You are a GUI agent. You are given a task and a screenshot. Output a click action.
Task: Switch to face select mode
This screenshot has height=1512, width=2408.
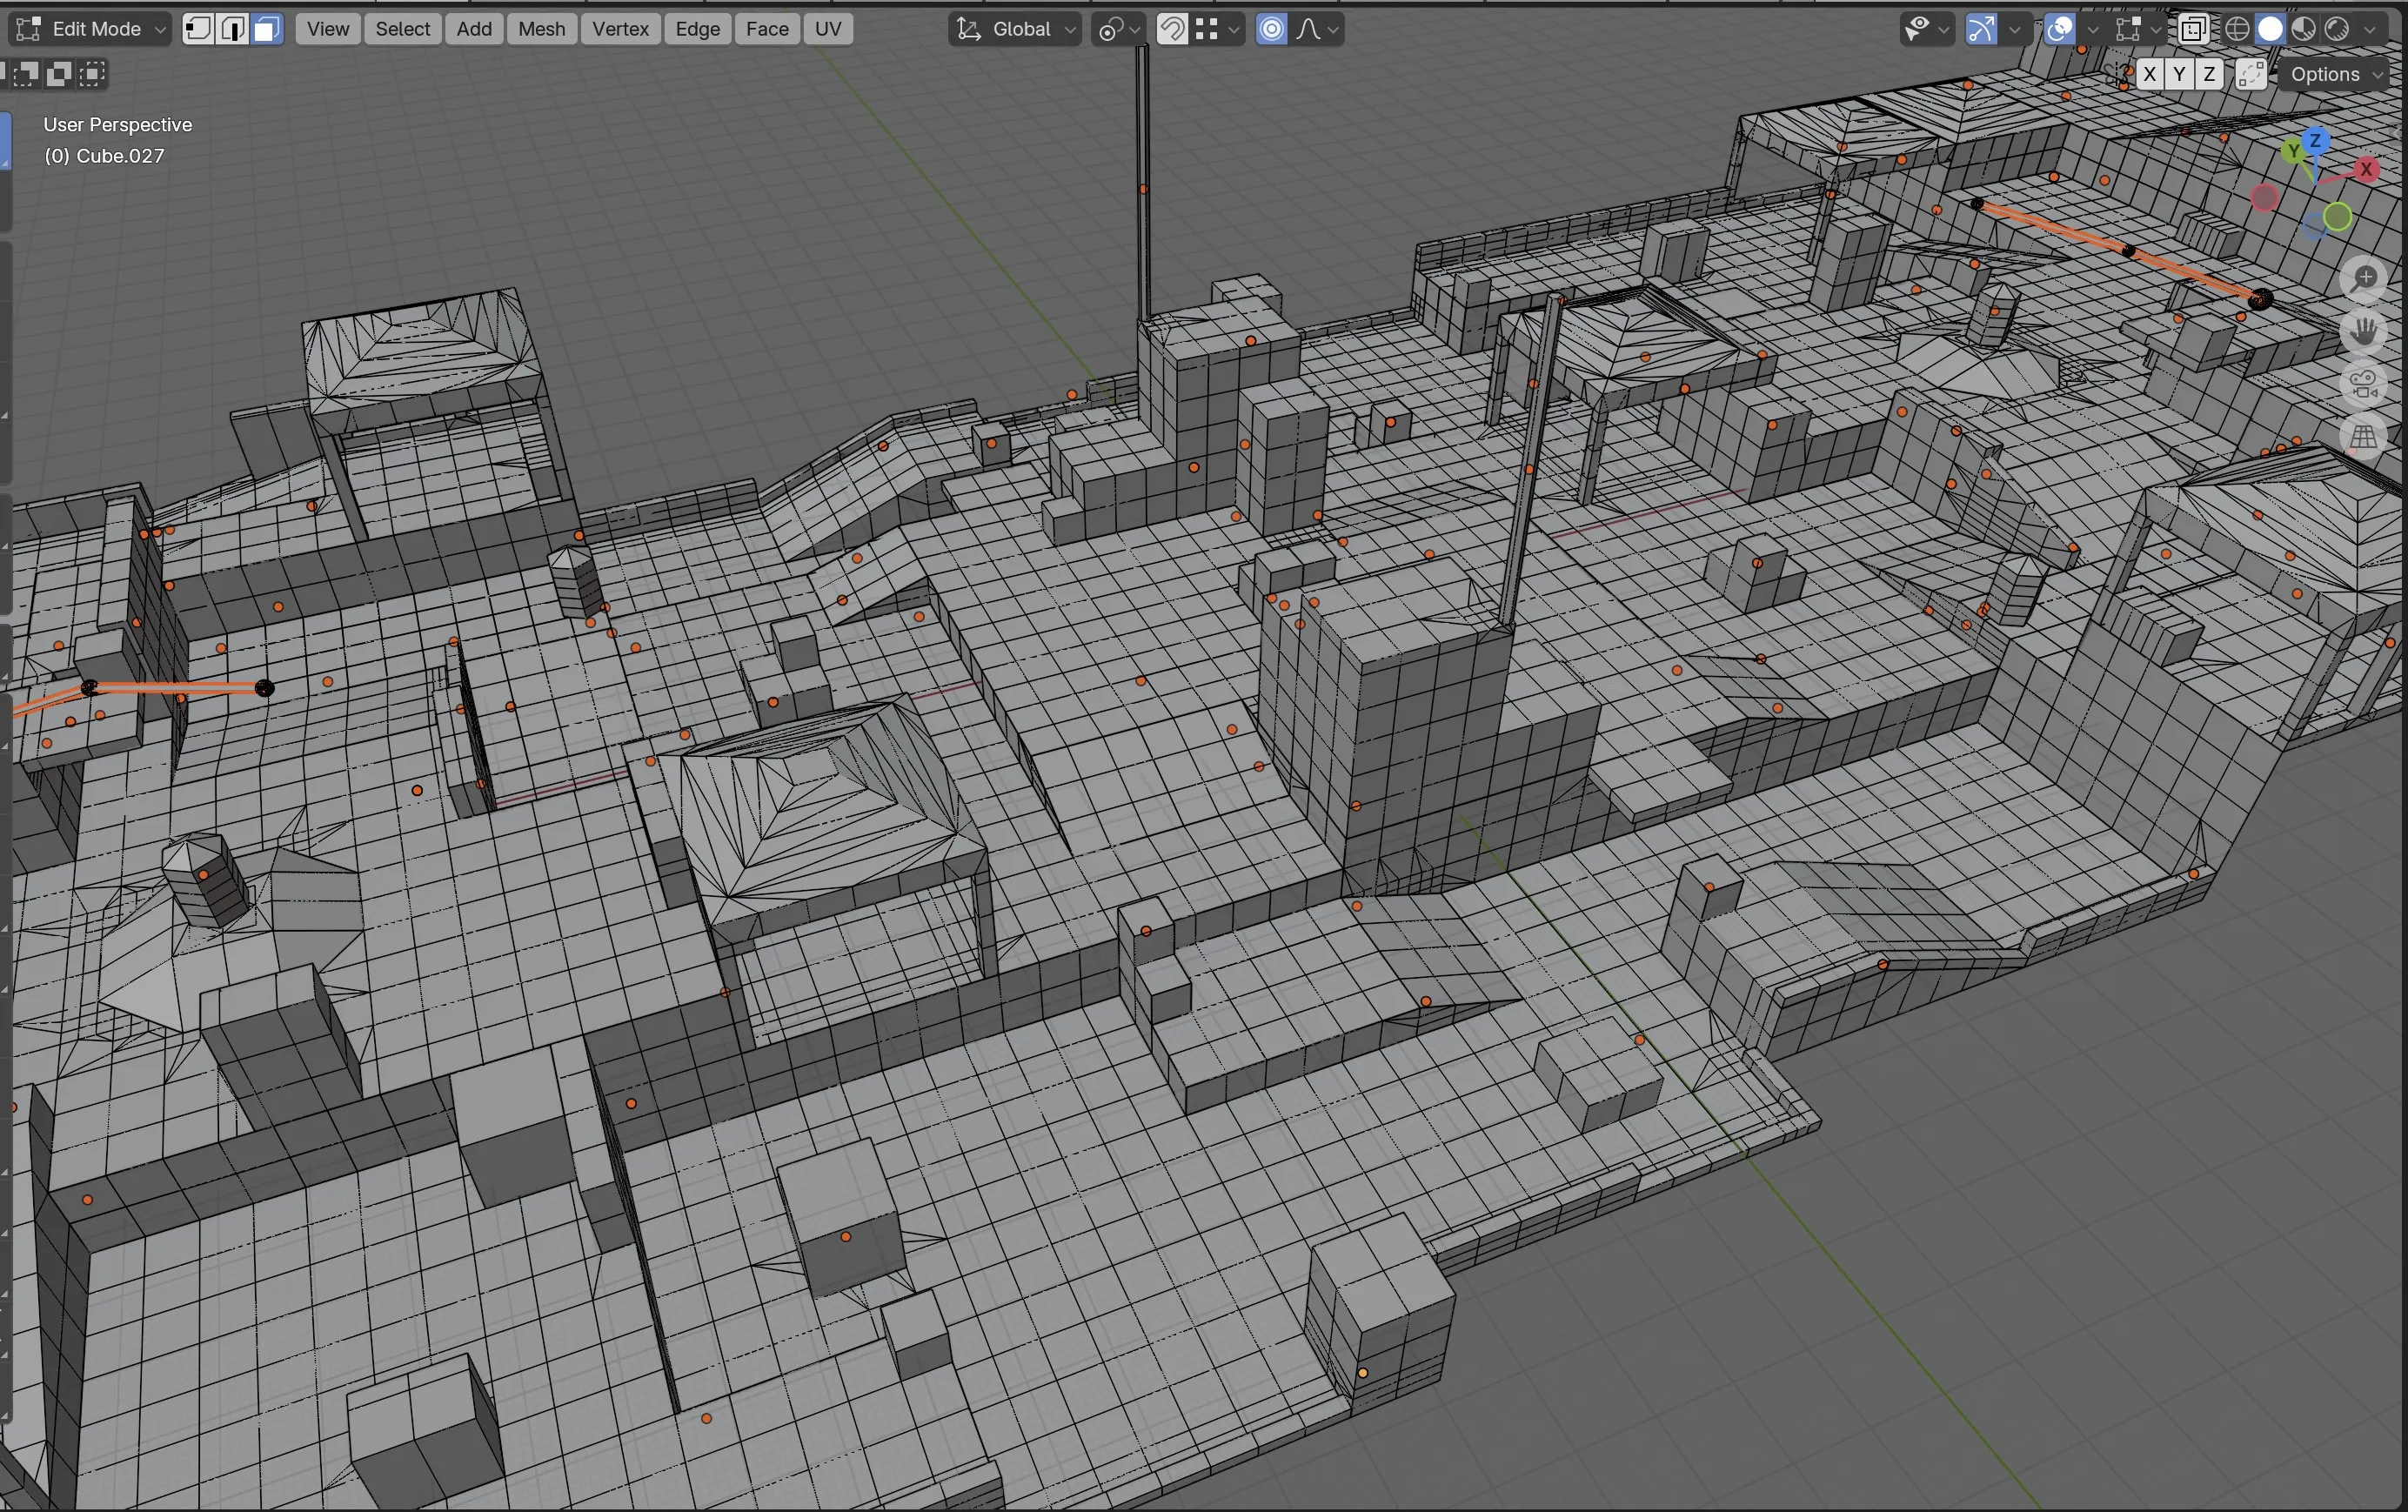tap(266, 29)
